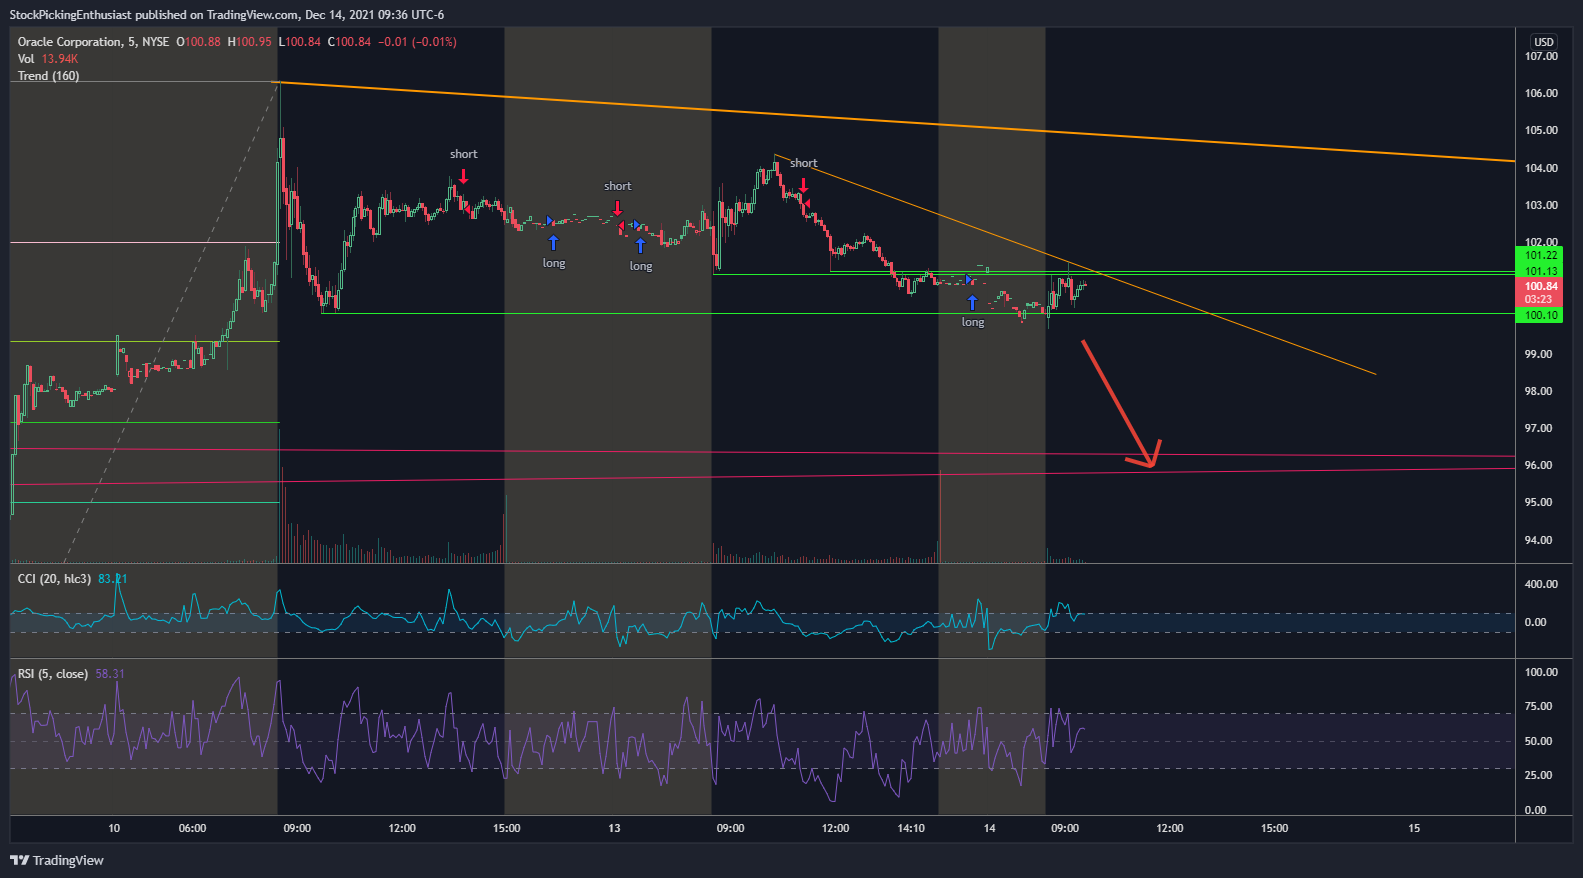Image resolution: width=1583 pixels, height=878 pixels.
Task: Click the StockPickingEnthusiast published header text
Action: [x=227, y=15]
